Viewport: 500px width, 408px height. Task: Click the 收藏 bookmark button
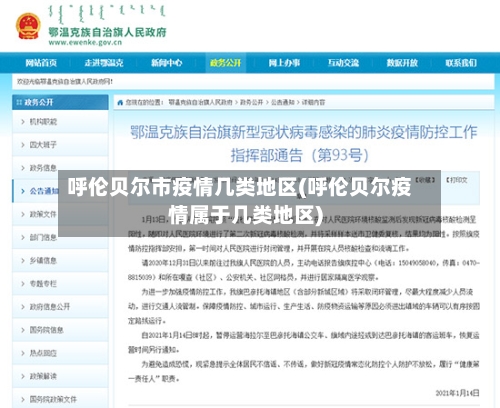[x=425, y=180]
